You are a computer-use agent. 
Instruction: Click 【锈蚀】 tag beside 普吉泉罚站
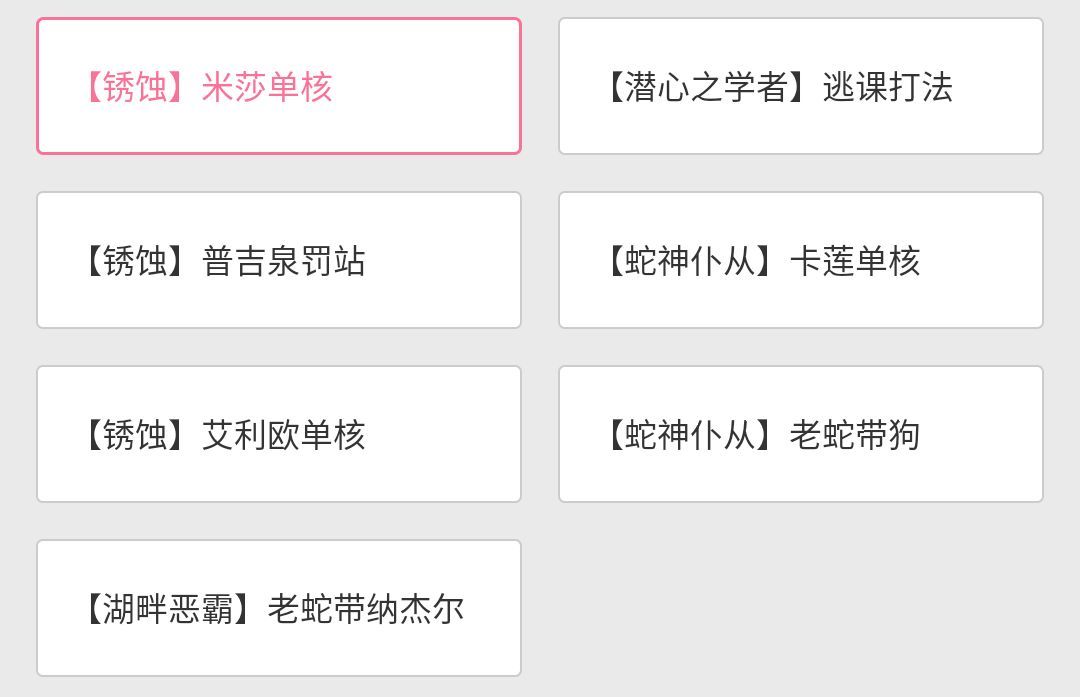point(135,261)
